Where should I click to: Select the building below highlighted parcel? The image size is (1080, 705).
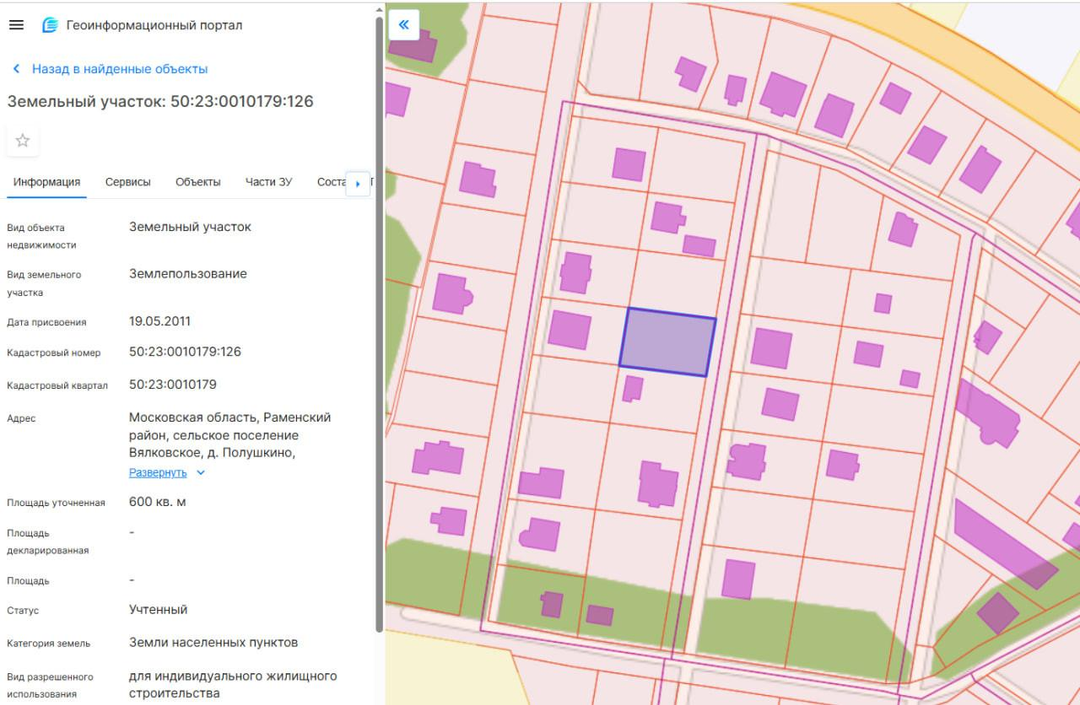click(x=632, y=388)
